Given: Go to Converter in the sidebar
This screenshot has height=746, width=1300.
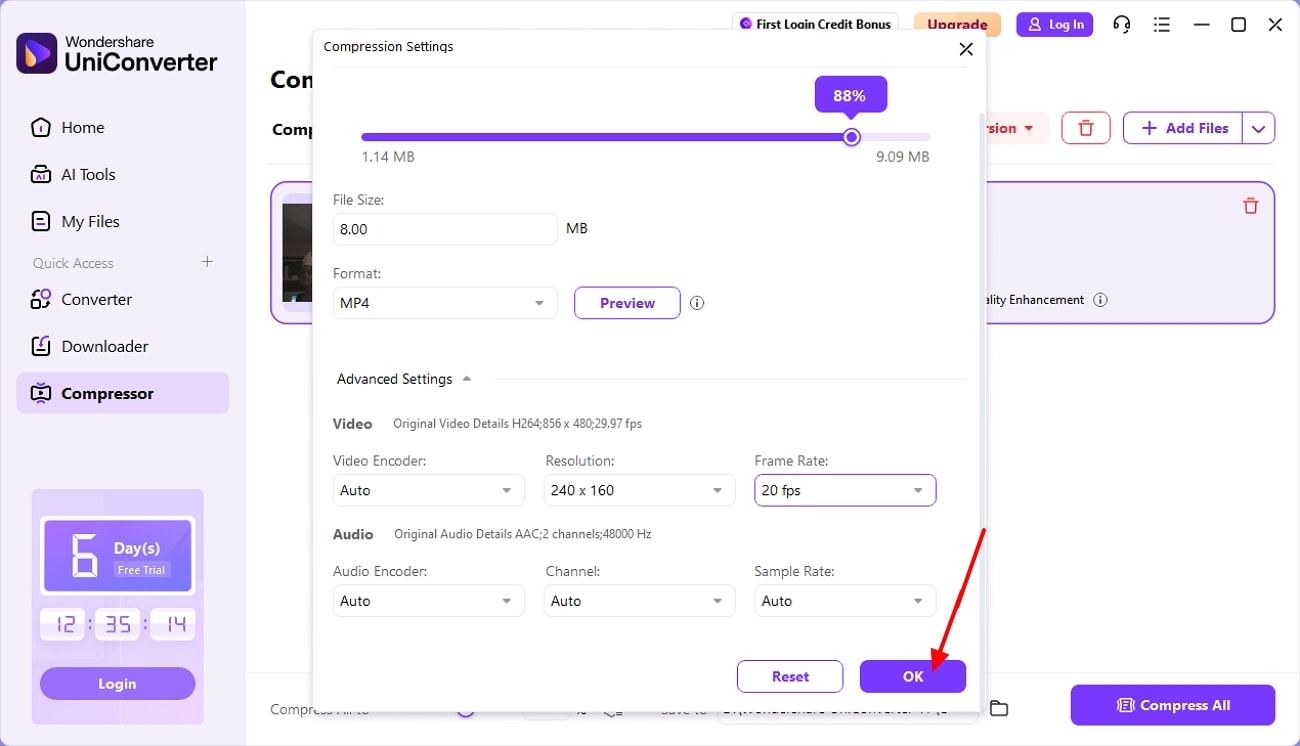Looking at the screenshot, I should tap(96, 299).
